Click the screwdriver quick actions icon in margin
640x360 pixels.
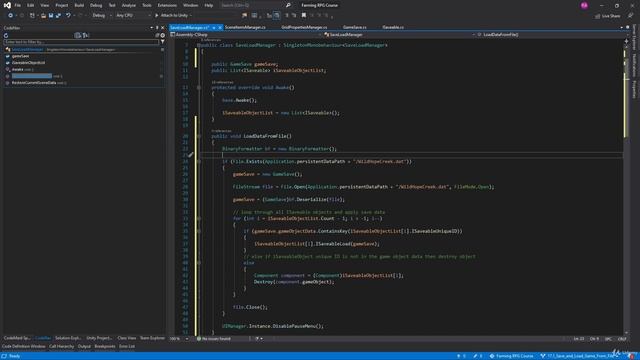click(191, 155)
